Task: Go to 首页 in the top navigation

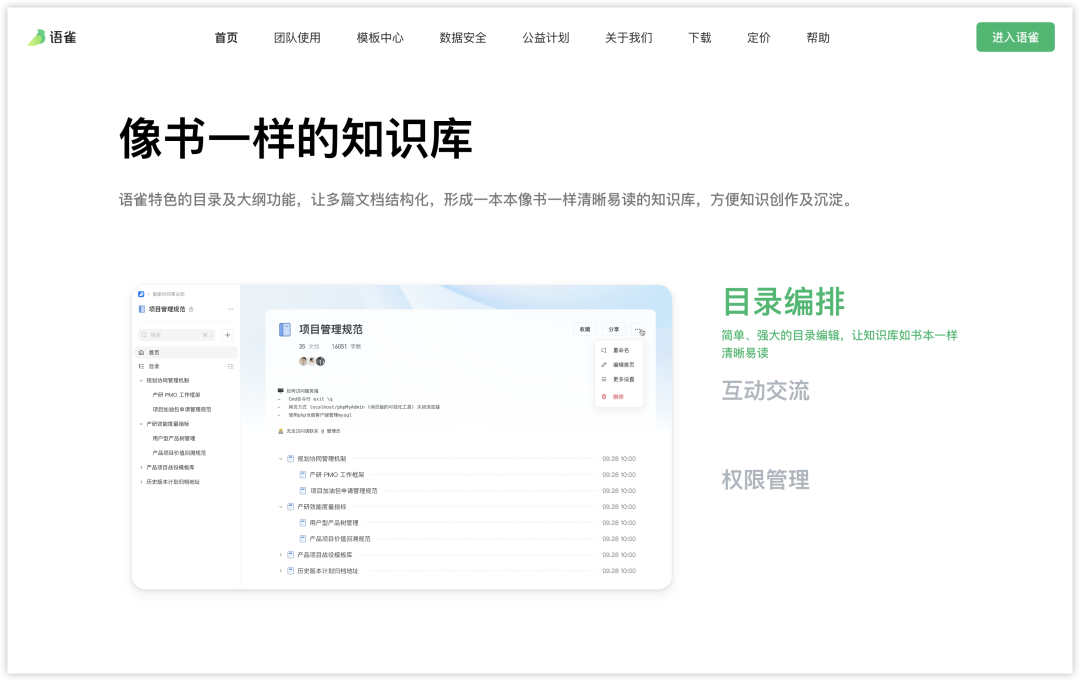Action: pyautogui.click(x=226, y=38)
